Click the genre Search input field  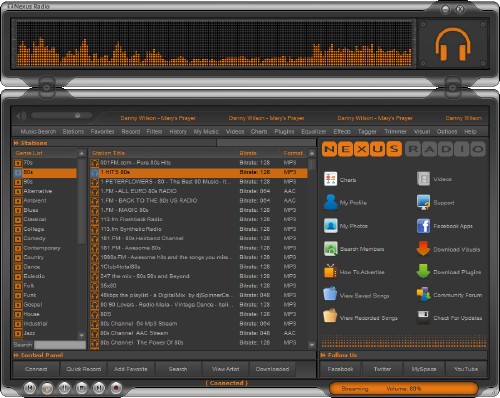coord(60,345)
